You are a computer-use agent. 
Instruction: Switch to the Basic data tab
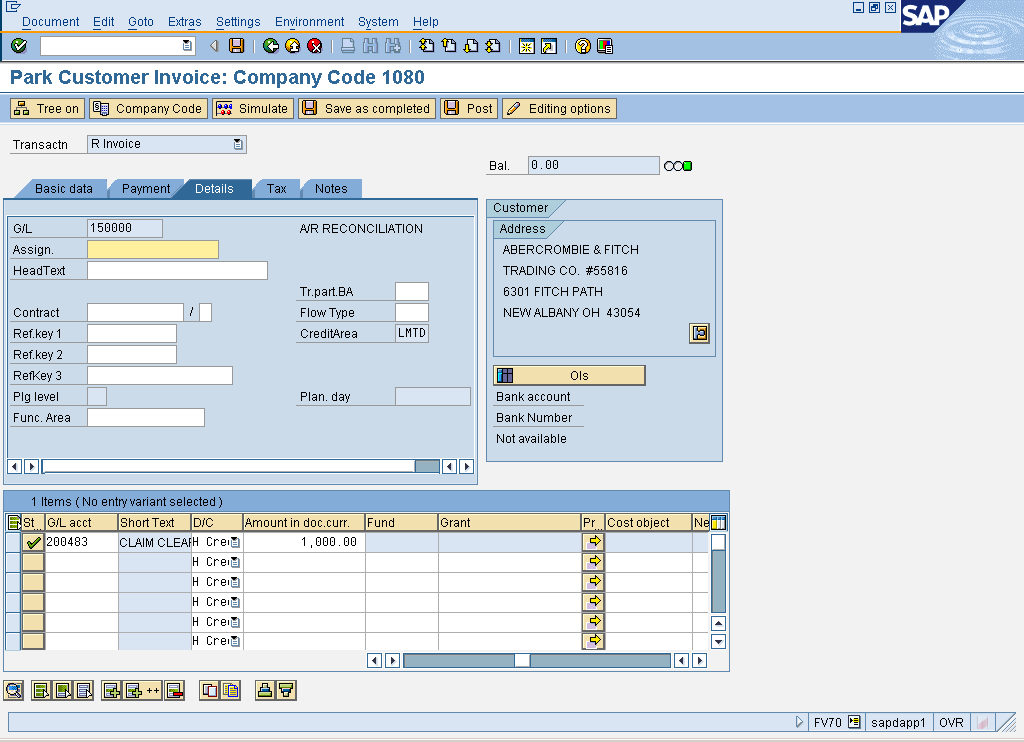[x=63, y=189]
